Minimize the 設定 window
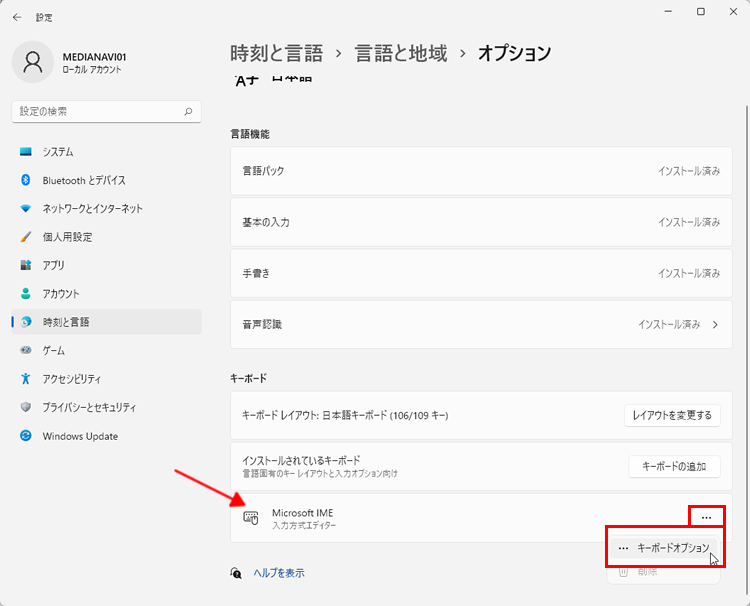The height and width of the screenshot is (606, 750). click(668, 11)
